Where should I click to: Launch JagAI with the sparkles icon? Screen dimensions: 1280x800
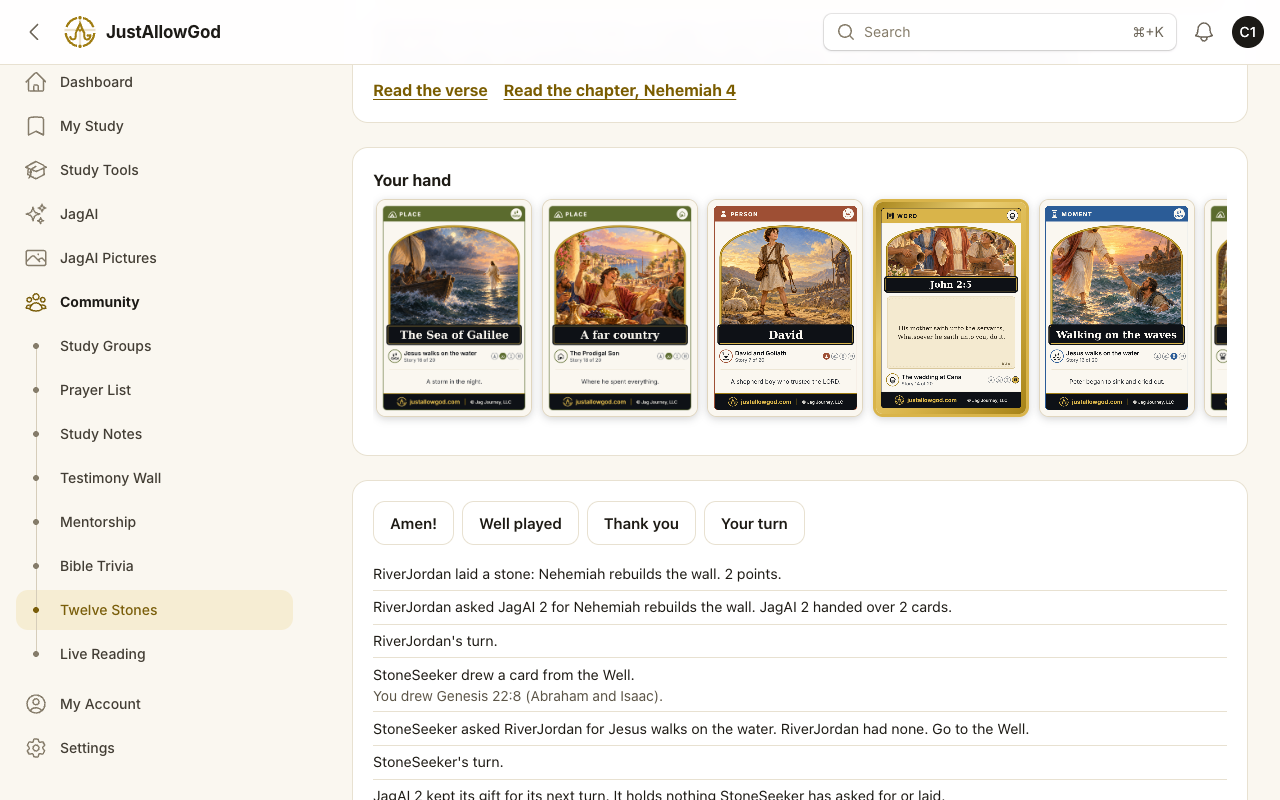tap(36, 214)
